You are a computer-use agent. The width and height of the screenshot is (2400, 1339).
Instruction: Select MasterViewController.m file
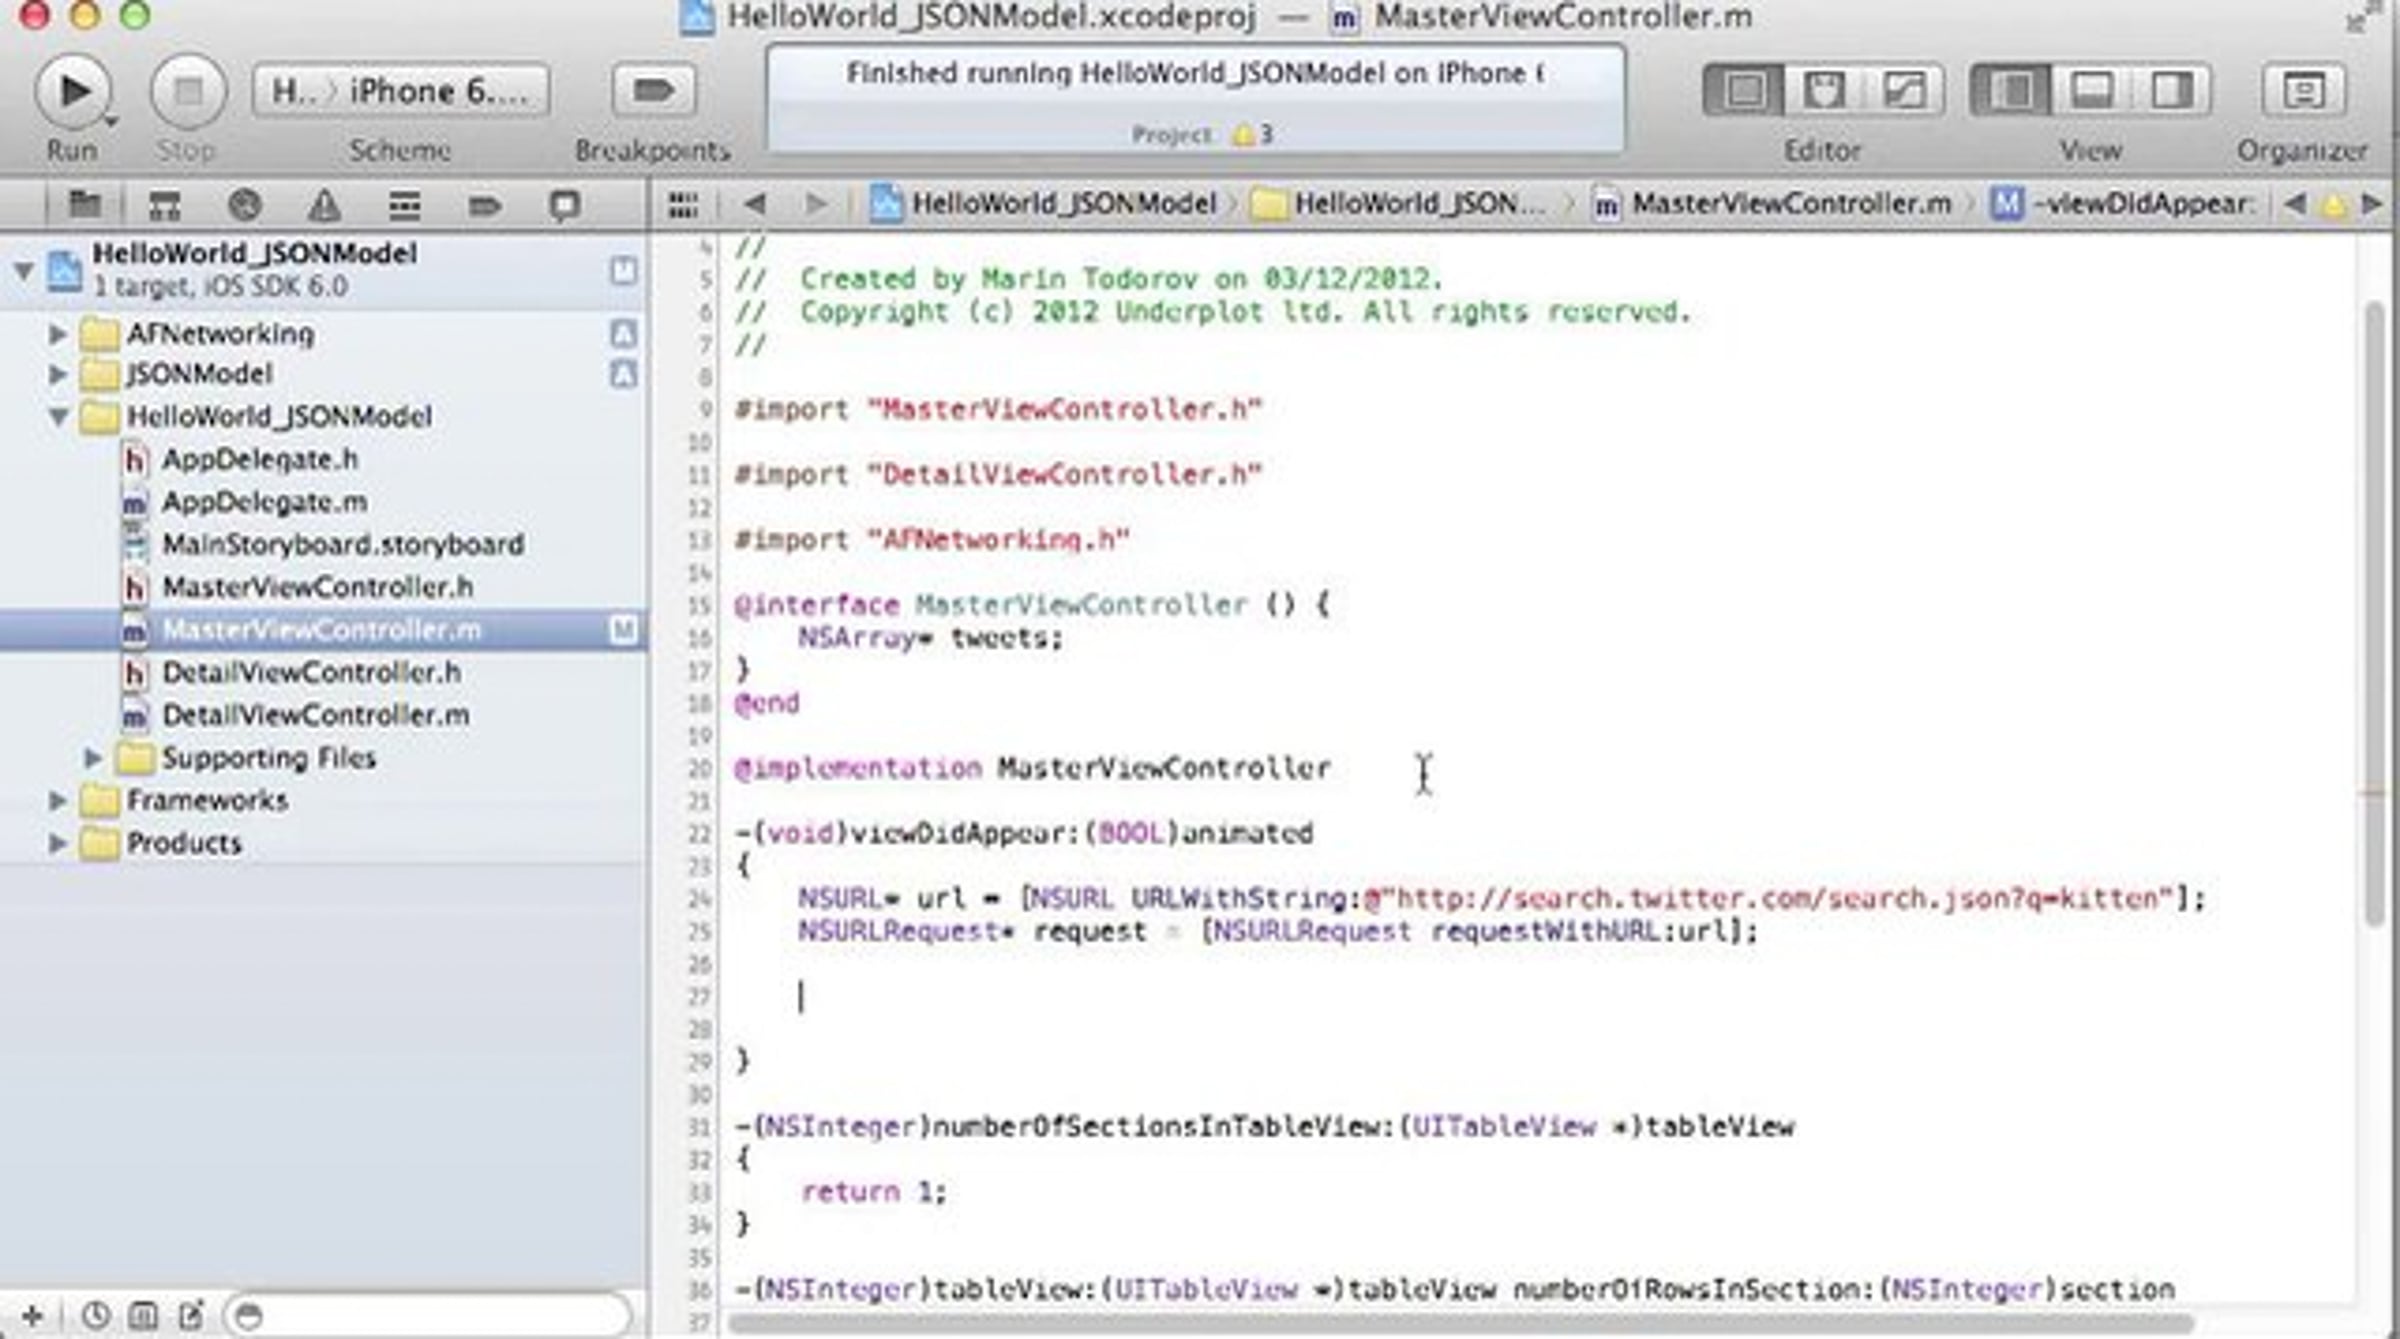coord(322,630)
